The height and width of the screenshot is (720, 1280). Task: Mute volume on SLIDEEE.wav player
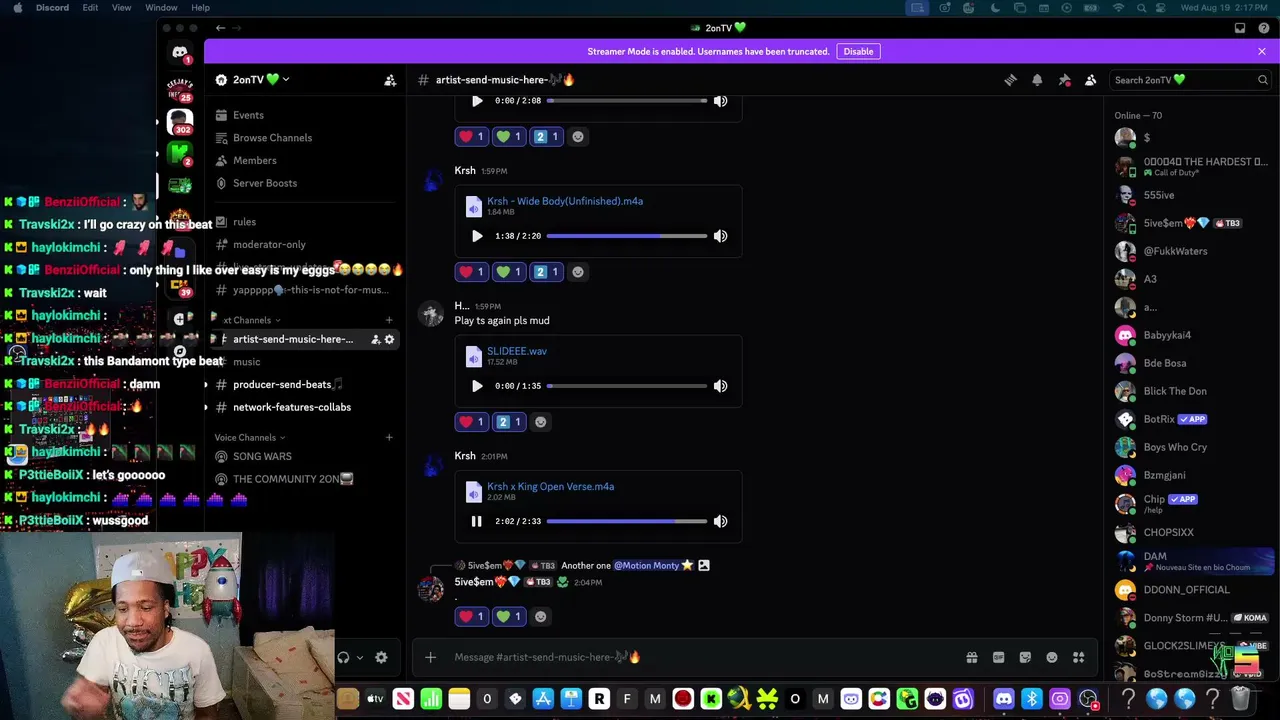(720, 386)
